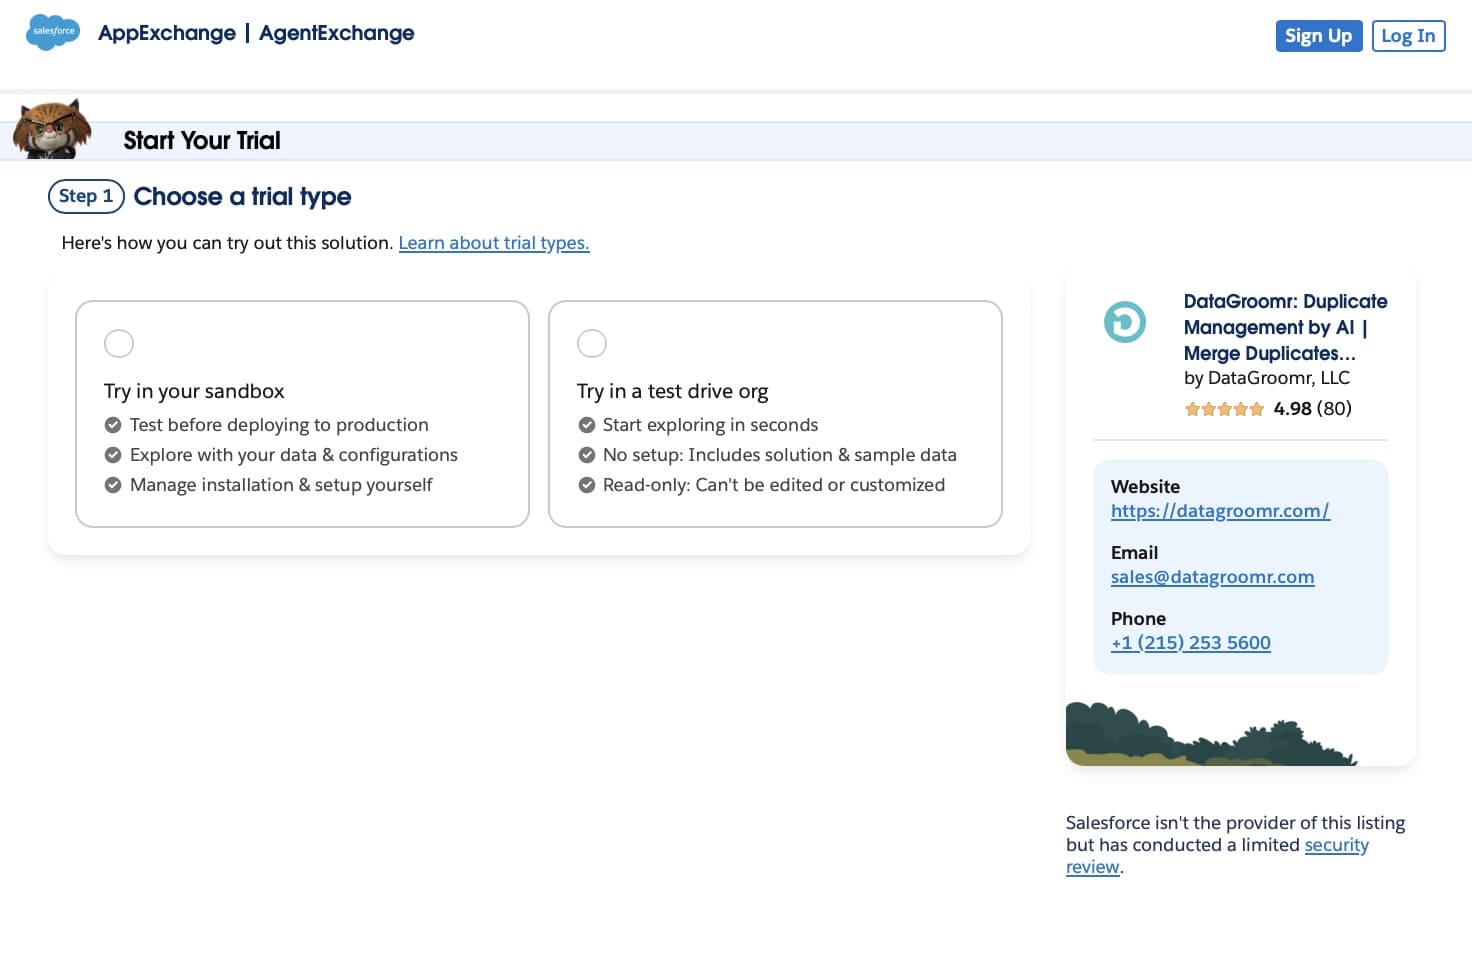Click the checkmark beside 'Test before deploying to production'
The width and height of the screenshot is (1472, 978).
[x=113, y=424]
